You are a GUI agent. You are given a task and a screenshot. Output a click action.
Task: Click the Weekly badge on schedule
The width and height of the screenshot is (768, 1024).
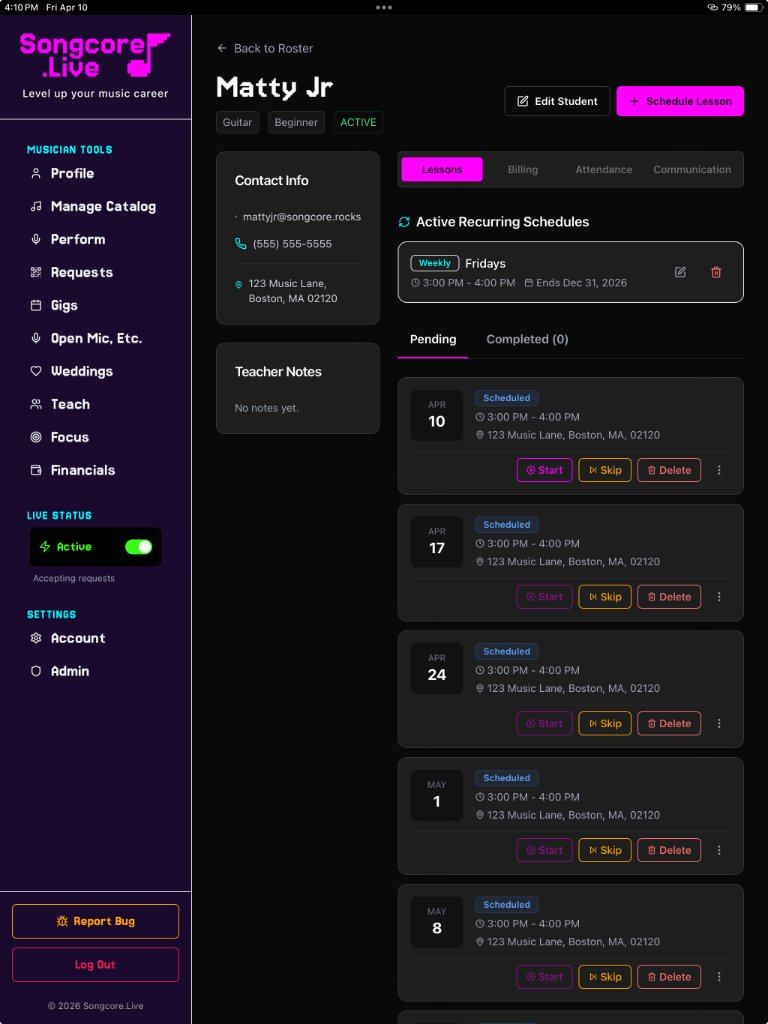point(435,263)
